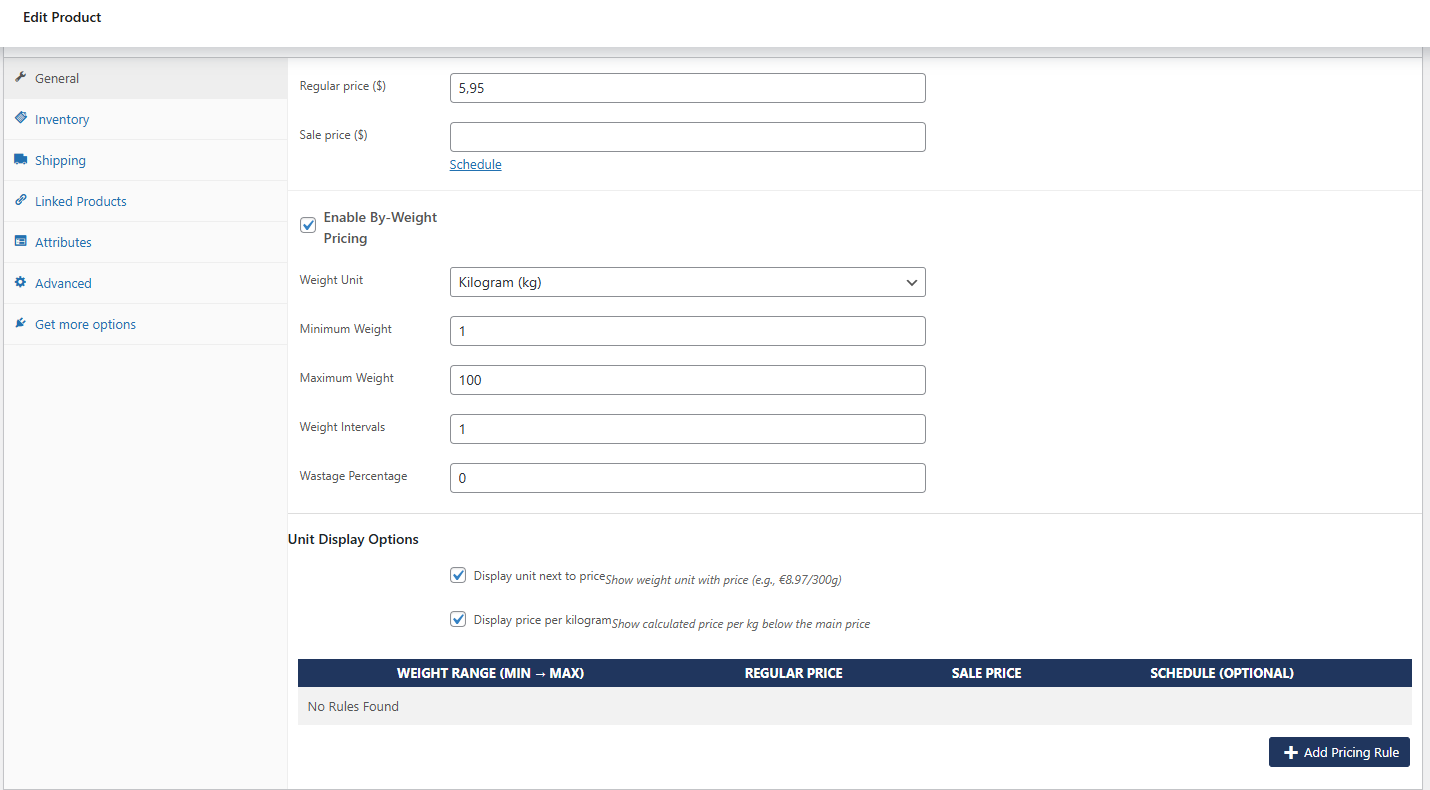Select the Minimum Weight input field

tap(687, 331)
